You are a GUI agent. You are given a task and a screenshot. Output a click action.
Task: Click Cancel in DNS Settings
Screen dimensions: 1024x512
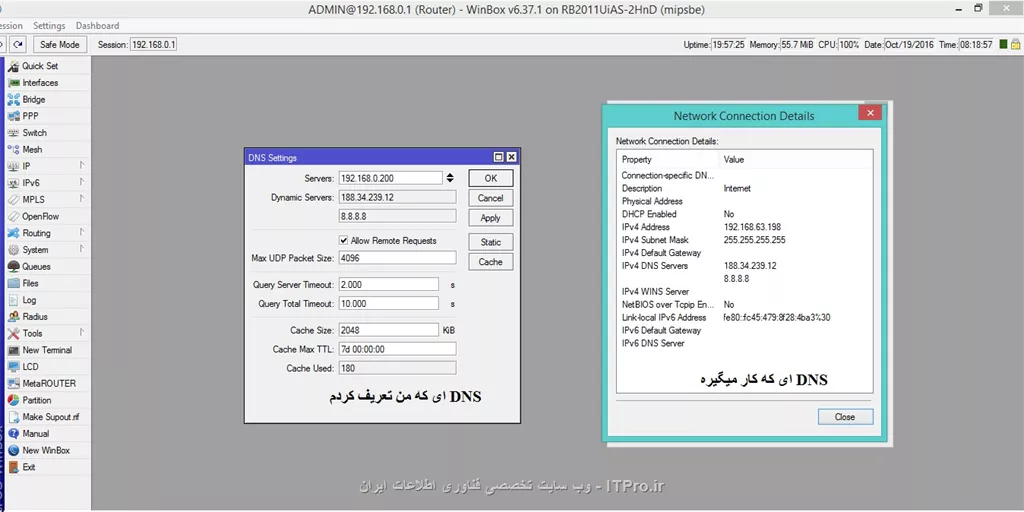490,198
